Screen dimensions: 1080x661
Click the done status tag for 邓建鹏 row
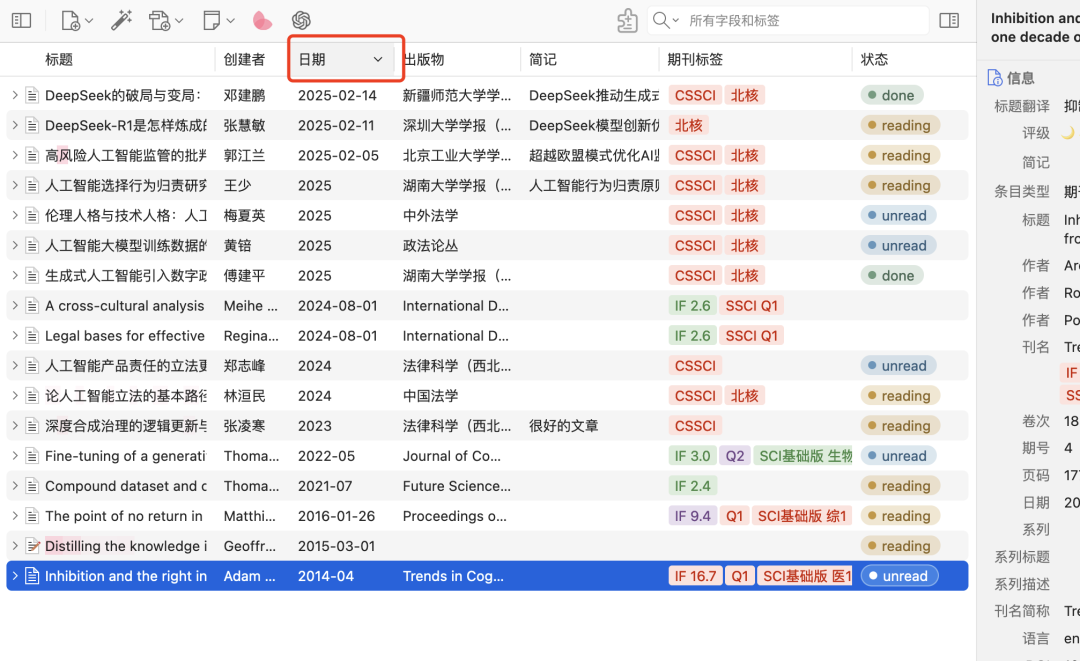[x=891, y=95]
